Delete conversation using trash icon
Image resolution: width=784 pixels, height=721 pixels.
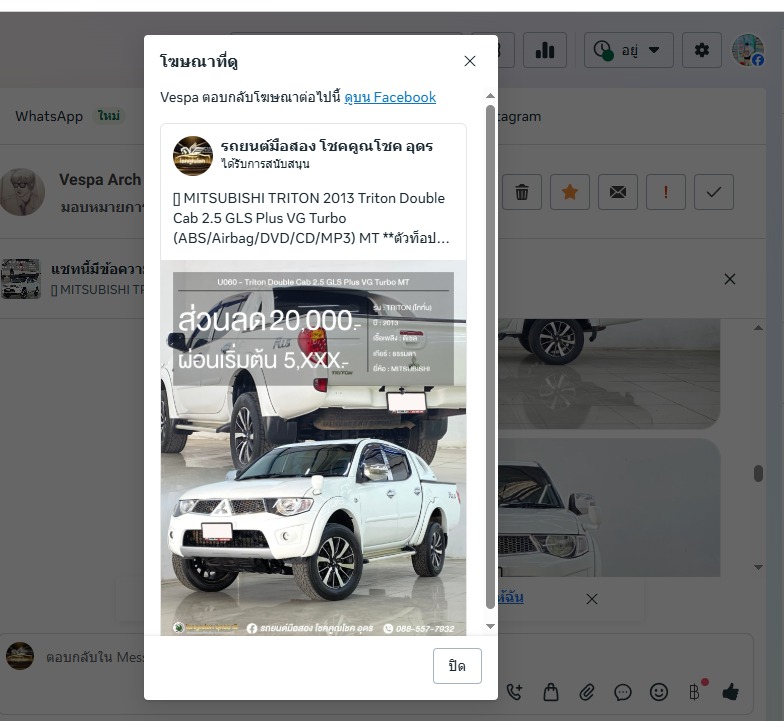click(522, 192)
